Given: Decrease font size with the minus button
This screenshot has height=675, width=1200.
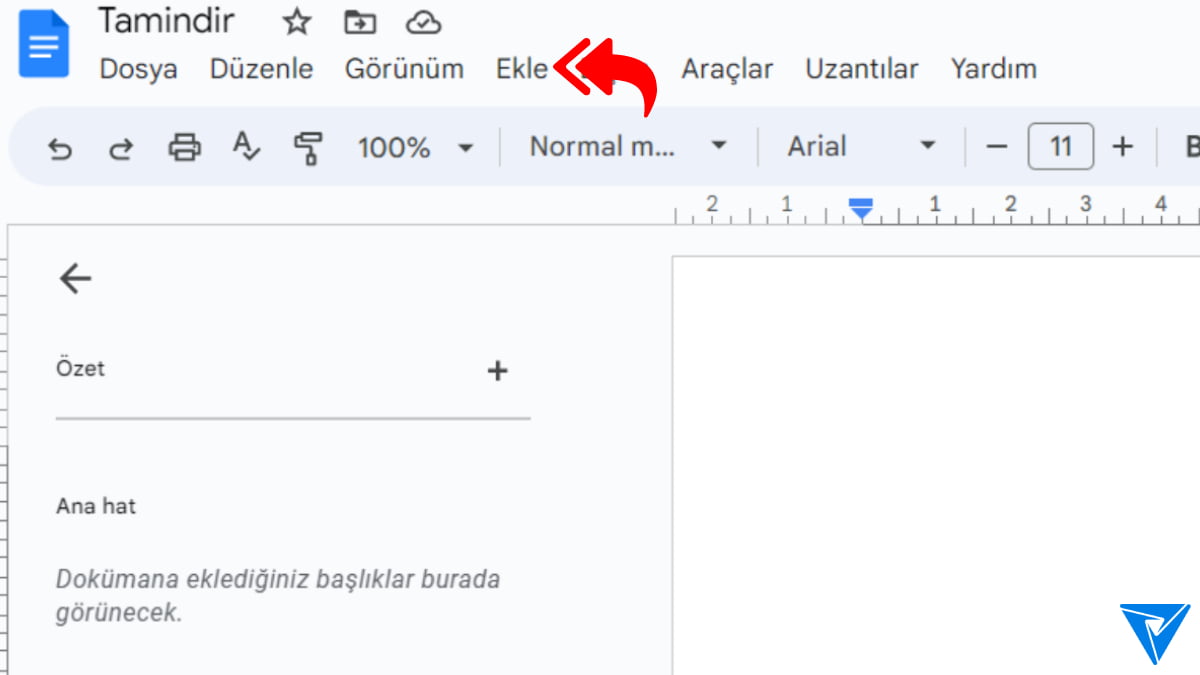Looking at the screenshot, I should click(x=996, y=147).
